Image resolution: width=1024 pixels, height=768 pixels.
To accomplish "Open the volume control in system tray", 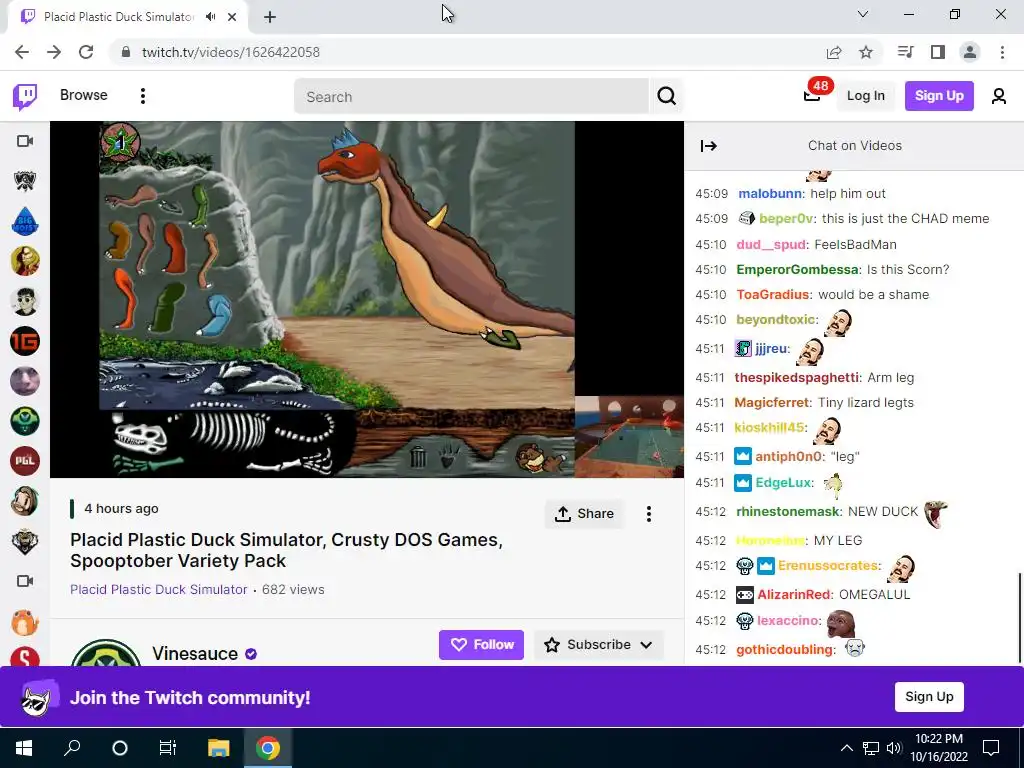I will coord(894,748).
